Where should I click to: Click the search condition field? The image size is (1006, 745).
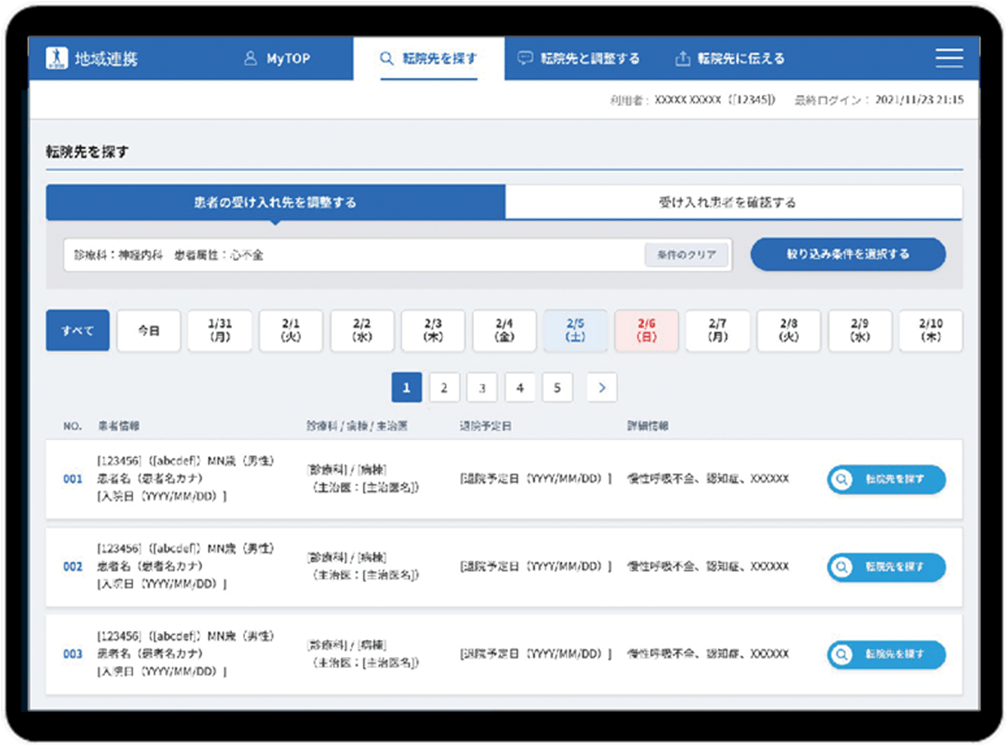pyautogui.click(x=350, y=255)
